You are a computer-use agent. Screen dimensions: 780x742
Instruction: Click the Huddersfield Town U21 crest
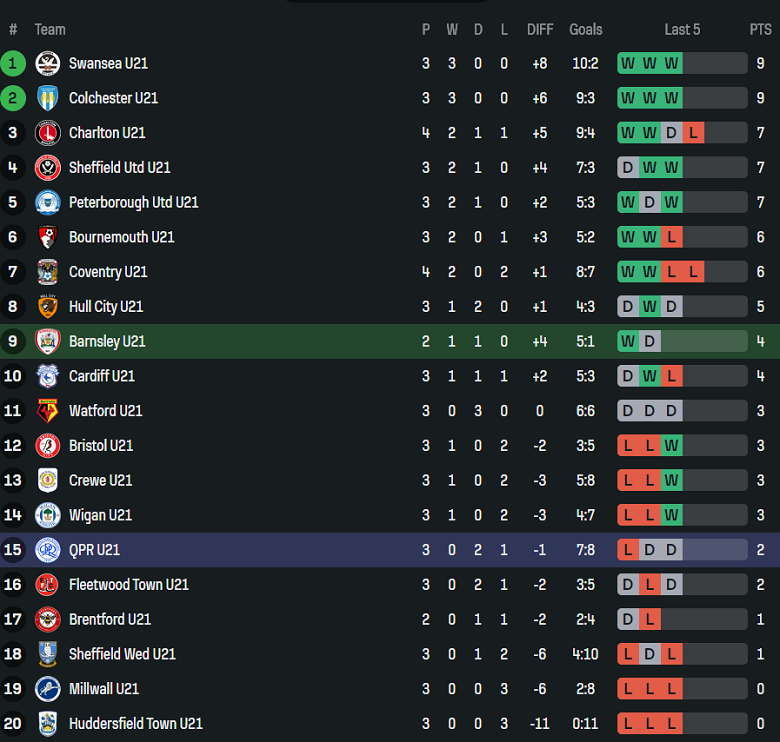coord(47,724)
